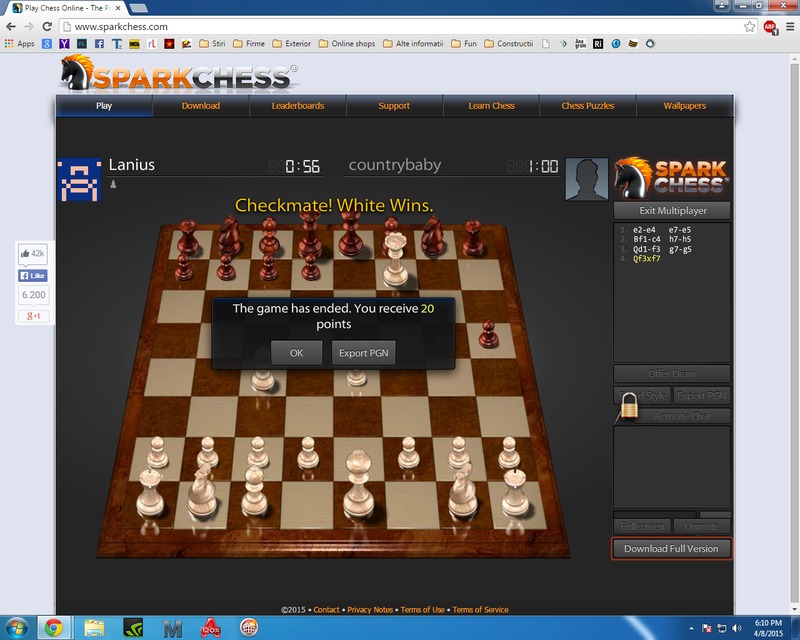Open the IMDb bookmark icon
The image size is (800, 640).
click(x=134, y=44)
